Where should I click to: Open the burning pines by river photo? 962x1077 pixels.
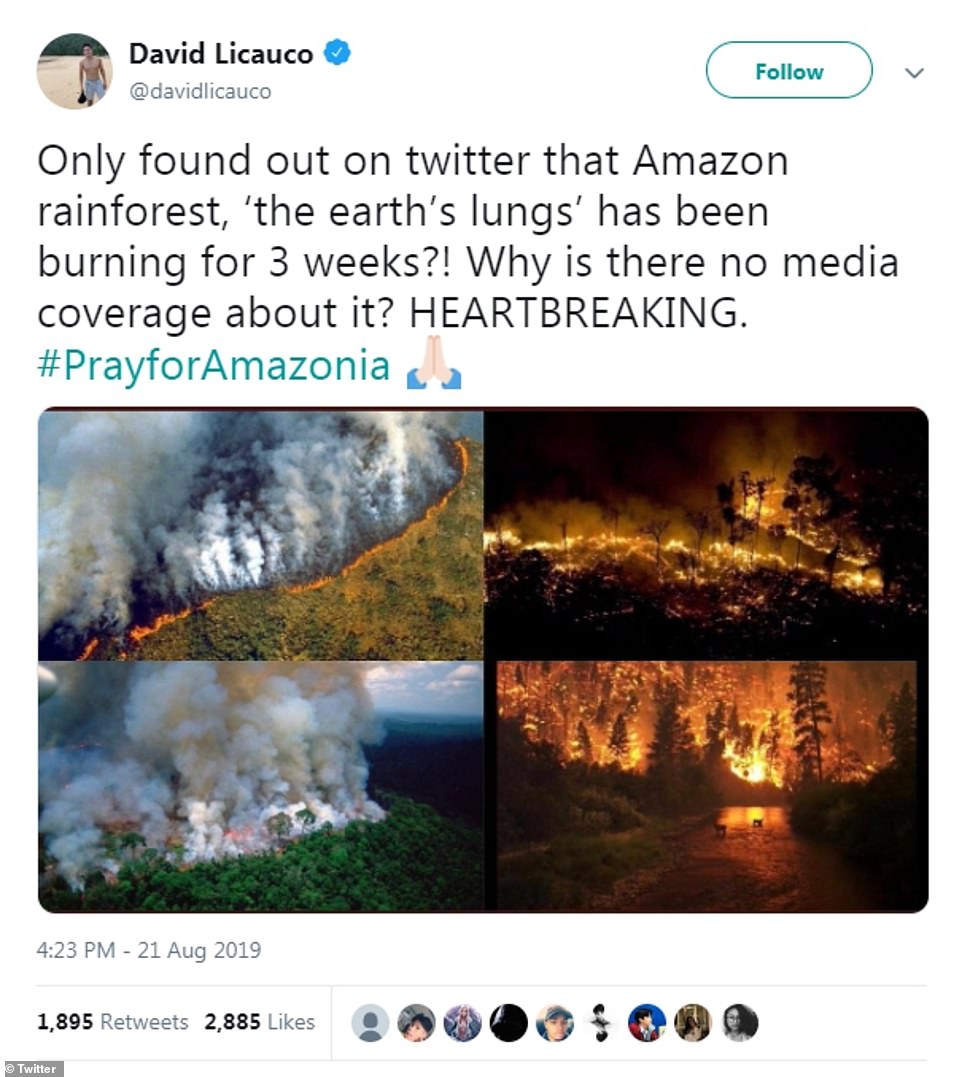click(706, 786)
